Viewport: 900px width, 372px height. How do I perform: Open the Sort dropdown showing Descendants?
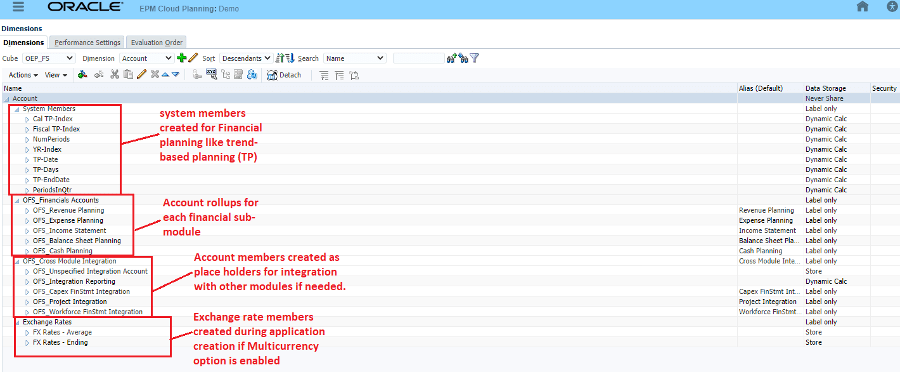pyautogui.click(x=246, y=58)
